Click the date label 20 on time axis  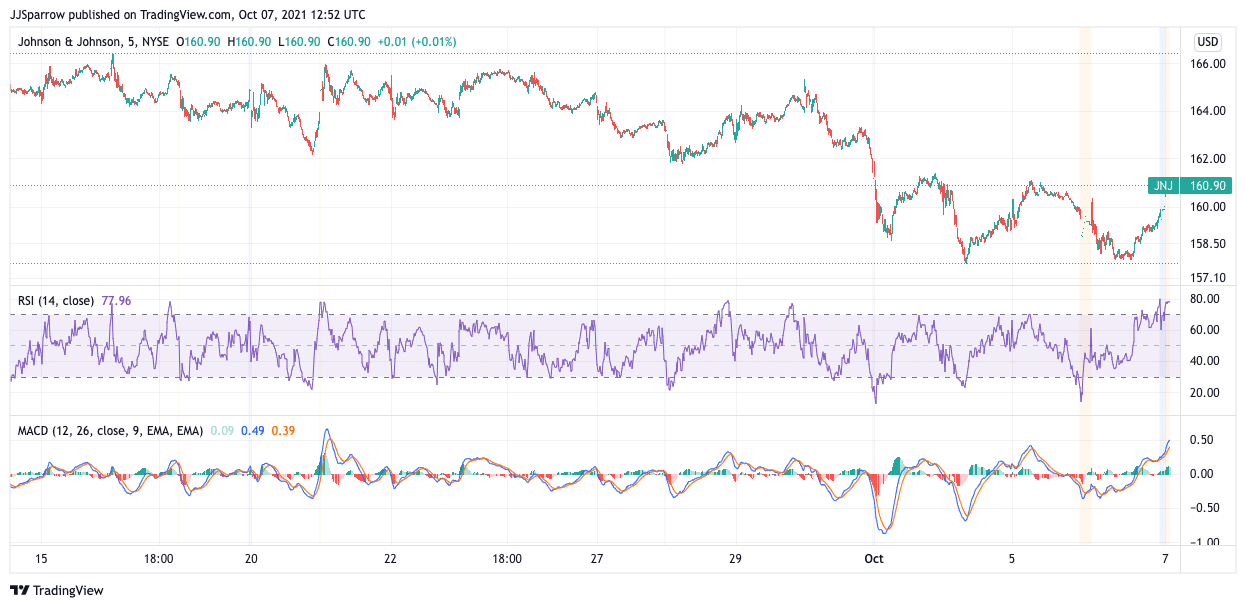point(251,559)
